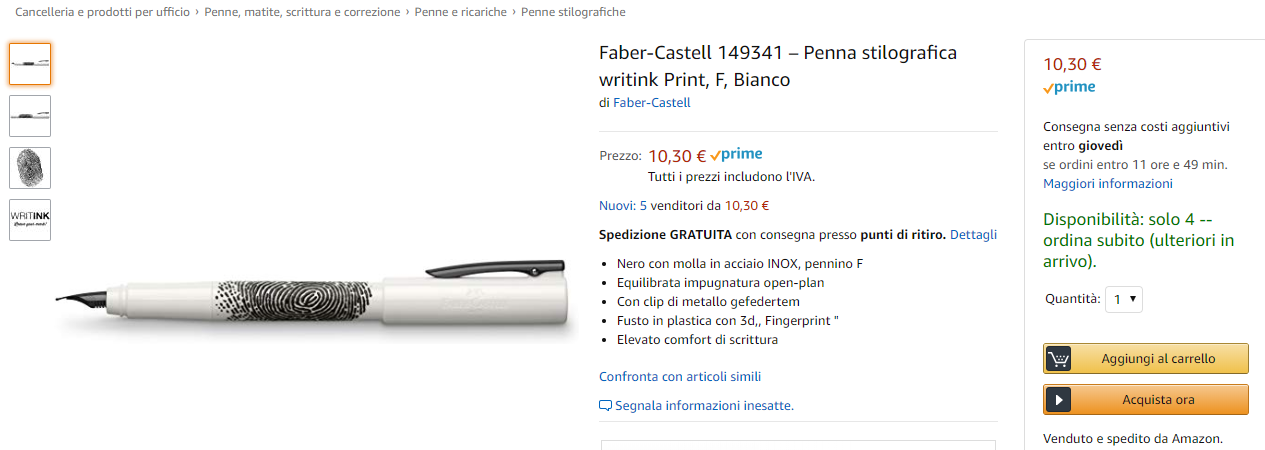Click the Maggiori informazioni link

point(1107,183)
